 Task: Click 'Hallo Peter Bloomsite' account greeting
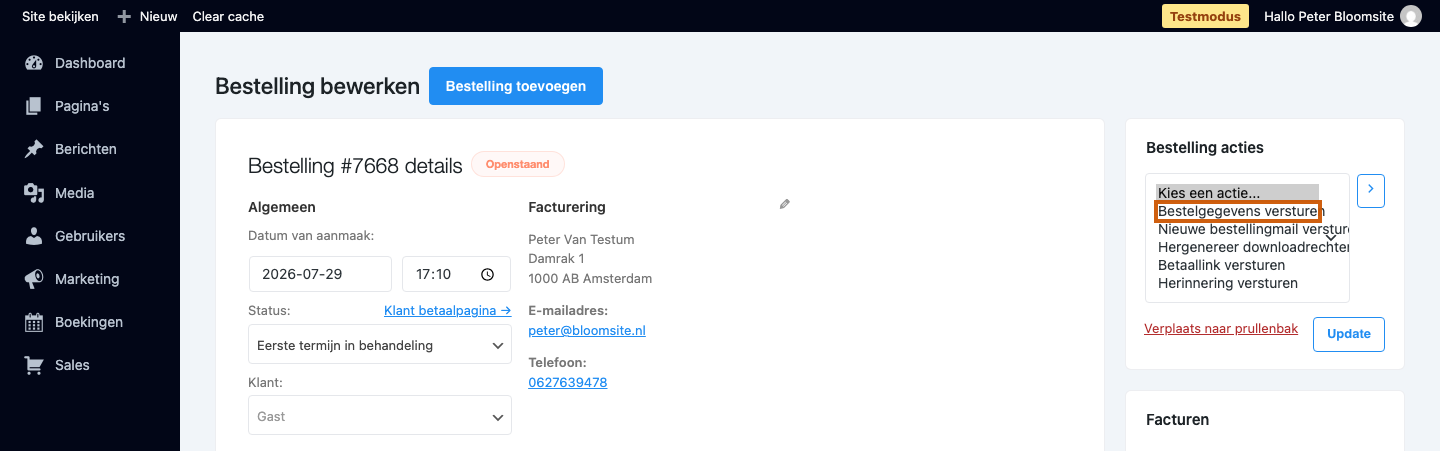[1329, 16]
